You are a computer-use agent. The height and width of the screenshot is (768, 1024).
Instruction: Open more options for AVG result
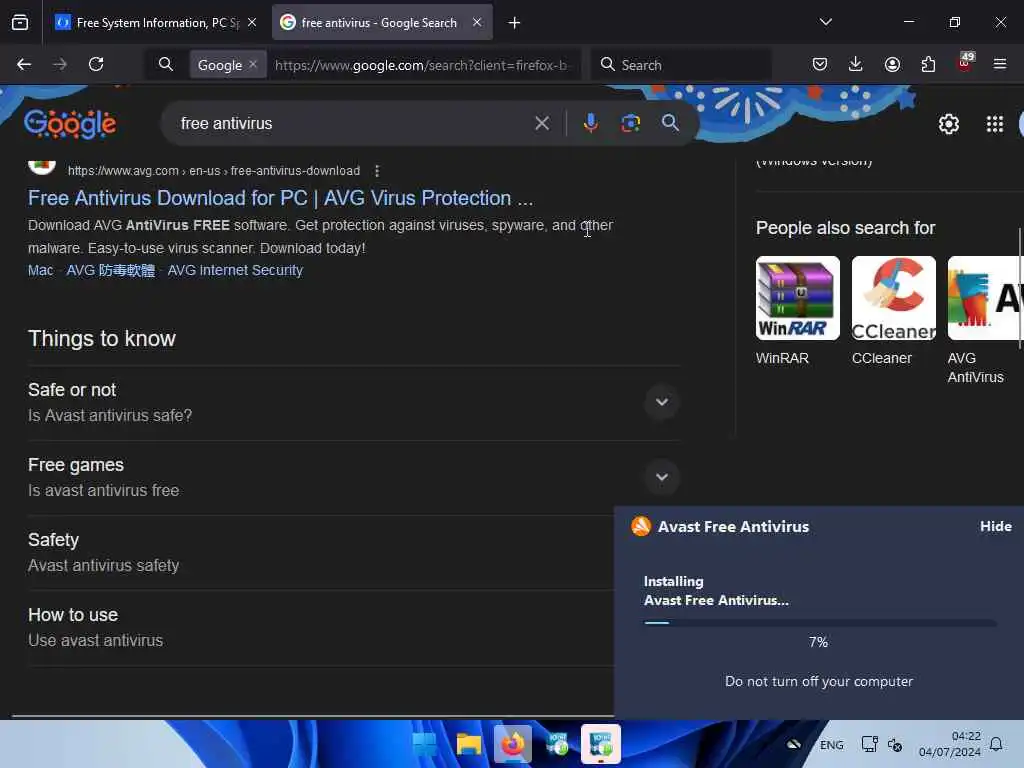pyautogui.click(x=377, y=171)
